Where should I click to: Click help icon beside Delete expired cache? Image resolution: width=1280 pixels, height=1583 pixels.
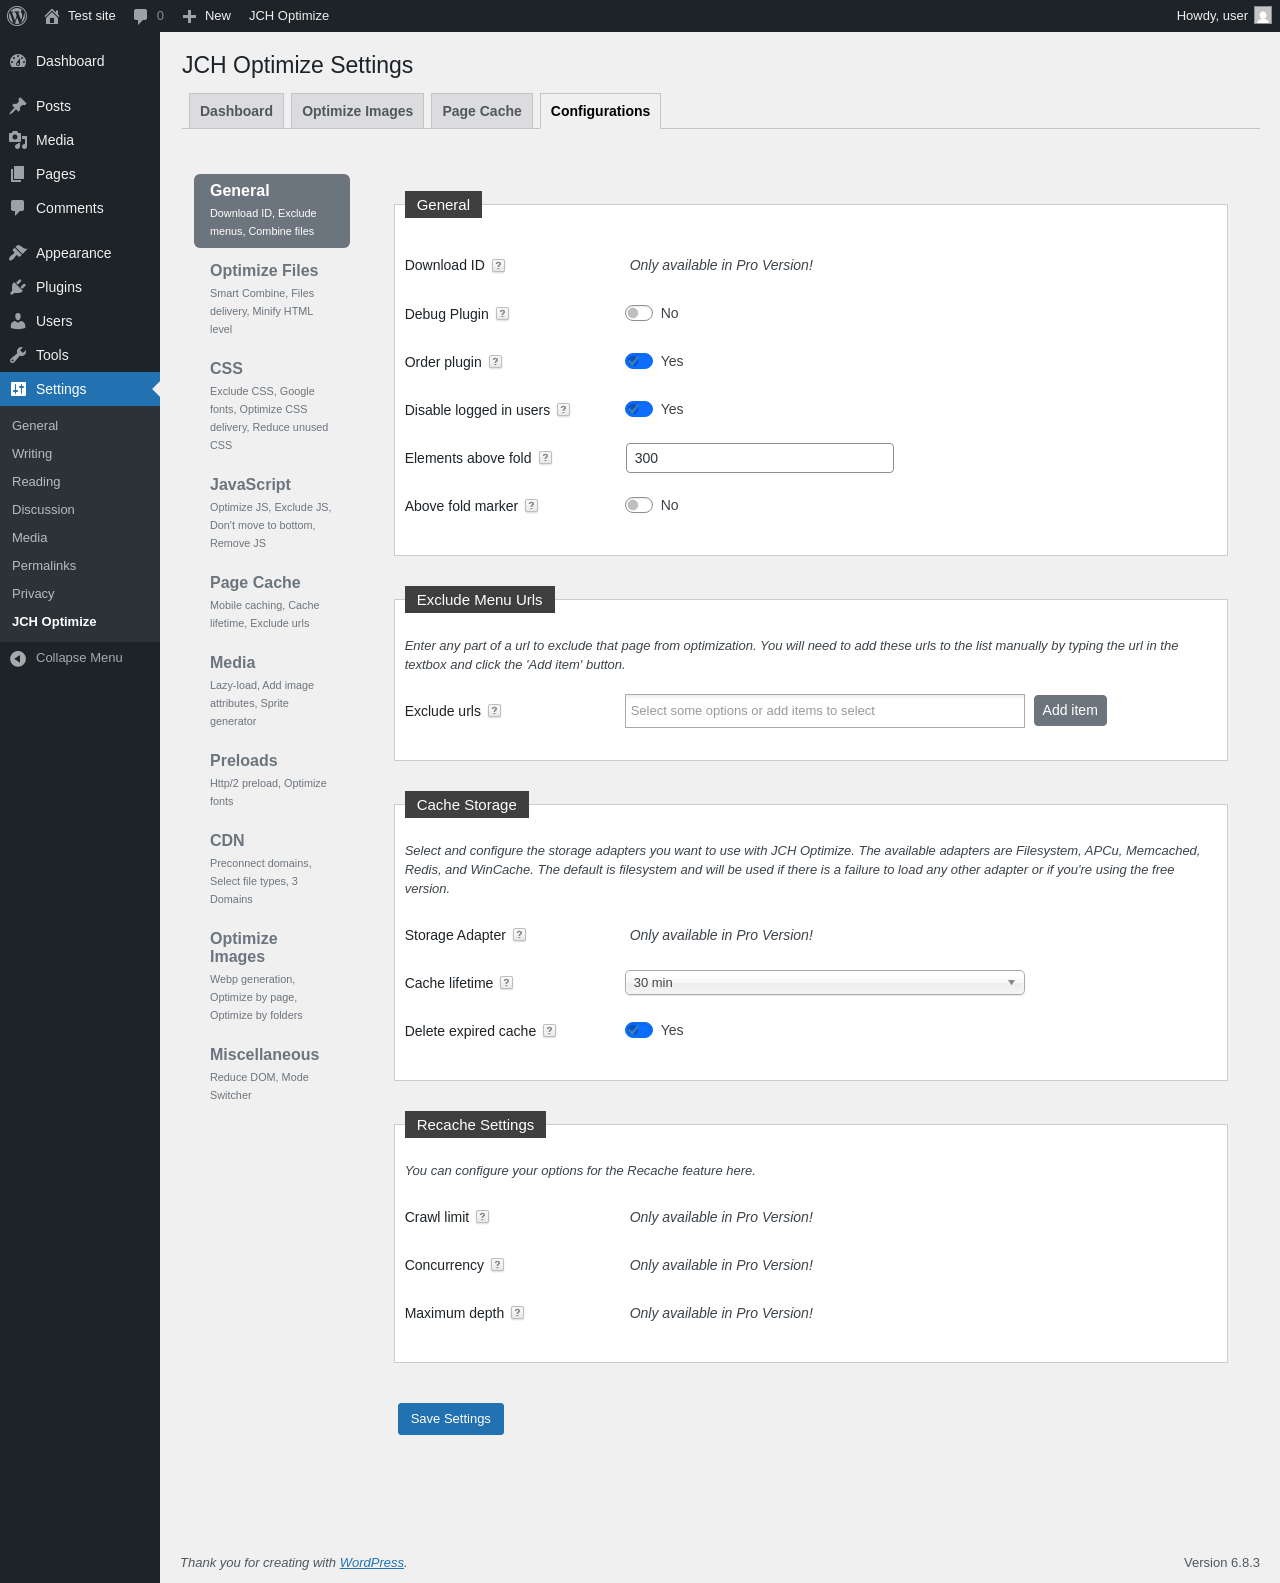tap(550, 1031)
